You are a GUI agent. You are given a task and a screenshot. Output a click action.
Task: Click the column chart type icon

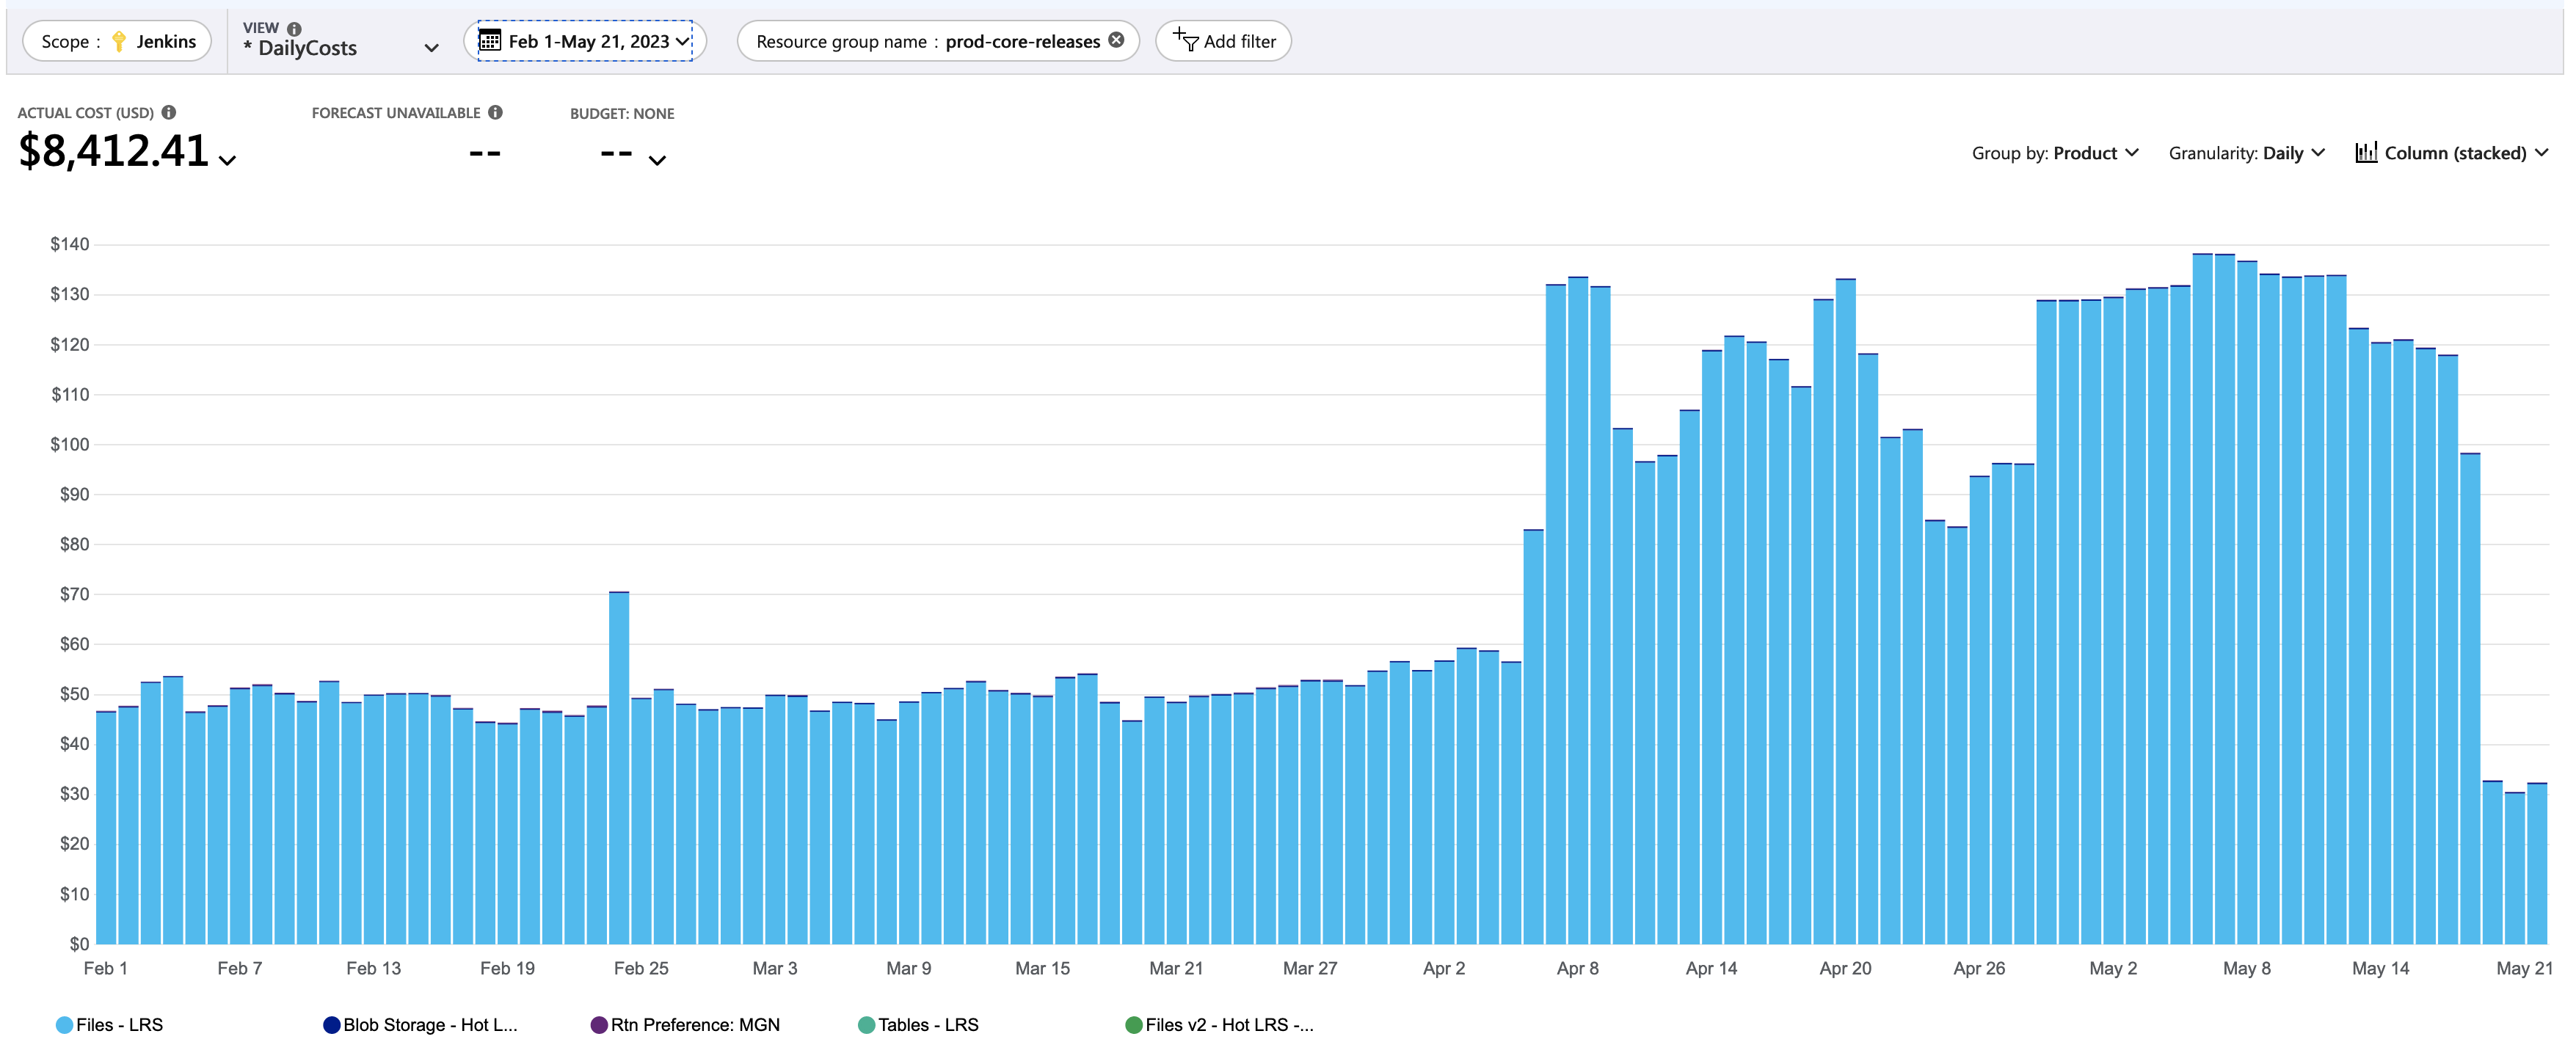2366,152
